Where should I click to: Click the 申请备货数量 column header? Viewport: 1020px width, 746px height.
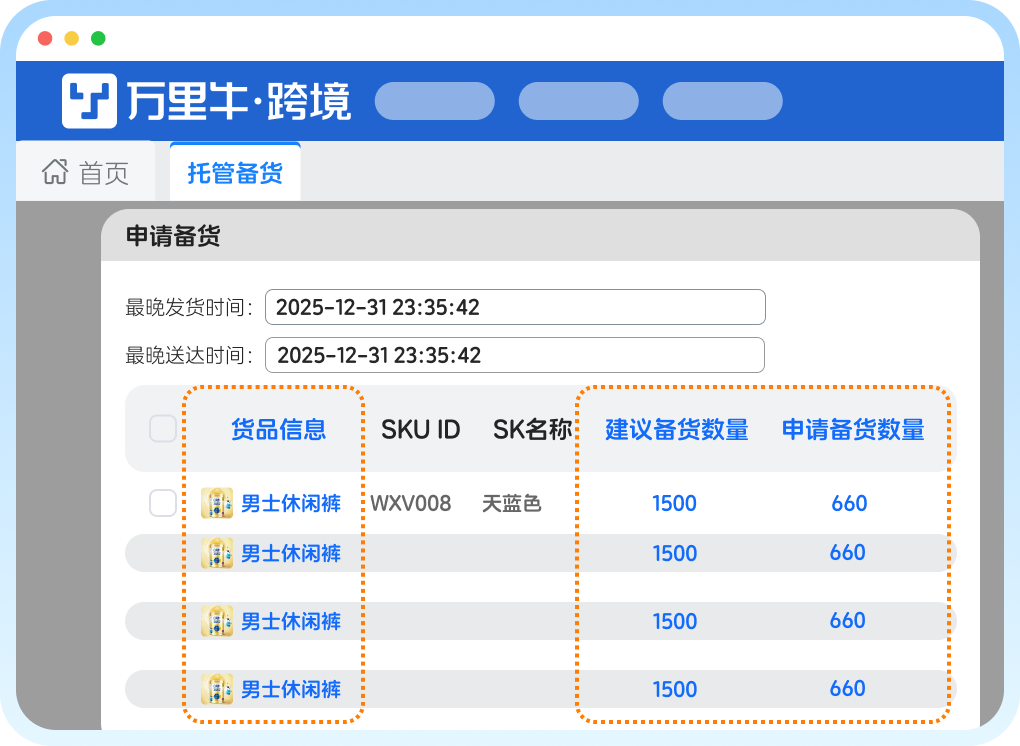(x=853, y=430)
